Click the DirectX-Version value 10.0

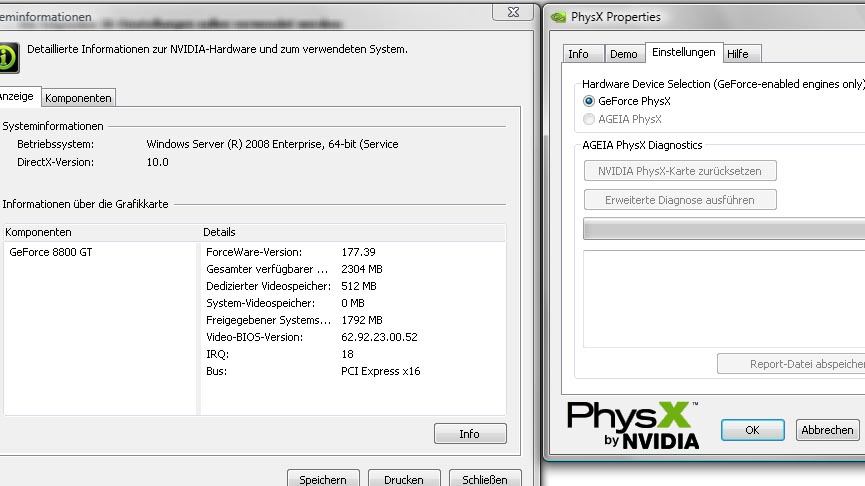point(157,162)
